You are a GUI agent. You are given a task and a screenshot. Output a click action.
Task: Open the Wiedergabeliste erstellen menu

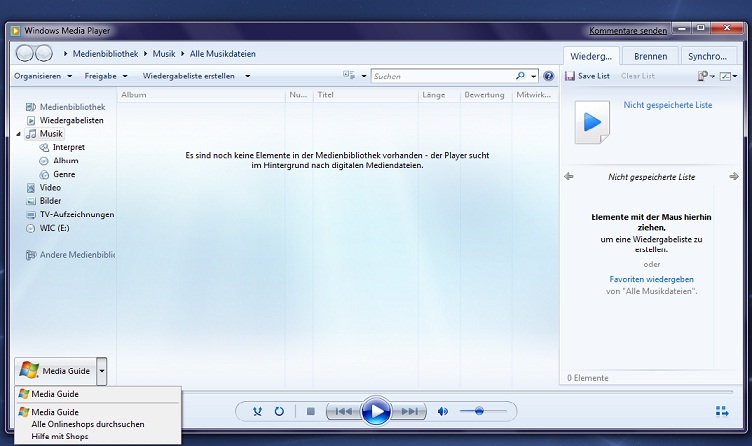coord(196,76)
